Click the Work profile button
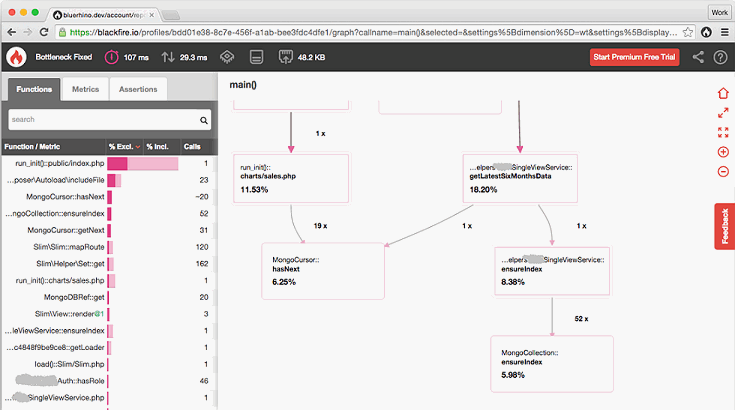This screenshot has height=410, width=735. pyautogui.click(x=720, y=13)
